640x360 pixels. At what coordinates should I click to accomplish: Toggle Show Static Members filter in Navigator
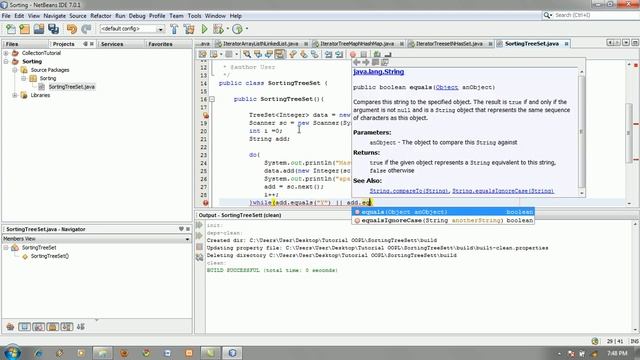[38, 327]
